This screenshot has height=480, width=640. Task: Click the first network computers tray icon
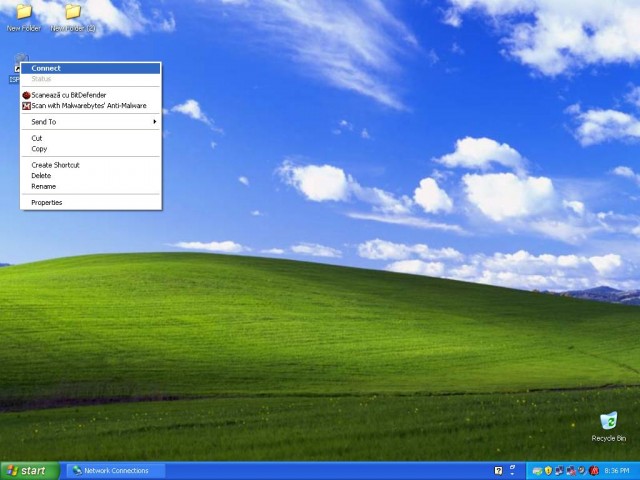[x=559, y=471]
